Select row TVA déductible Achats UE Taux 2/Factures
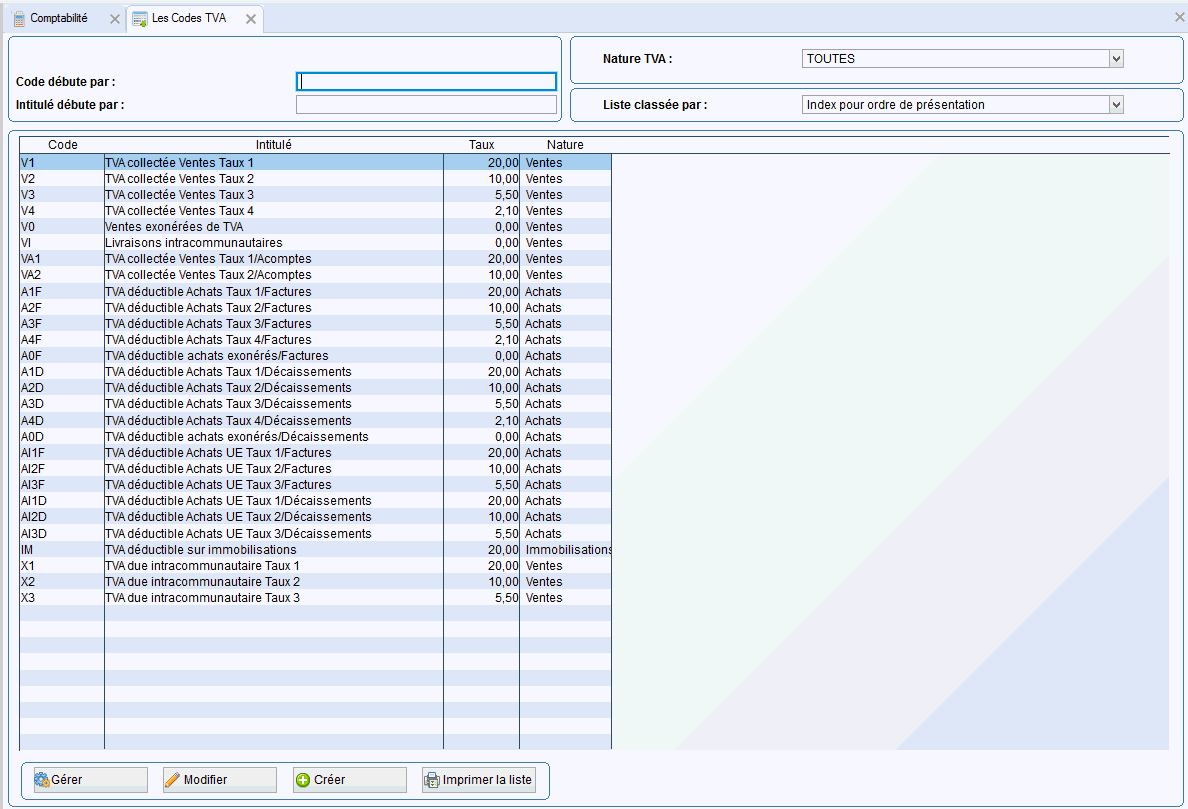The width and height of the screenshot is (1188, 809). 315,469
